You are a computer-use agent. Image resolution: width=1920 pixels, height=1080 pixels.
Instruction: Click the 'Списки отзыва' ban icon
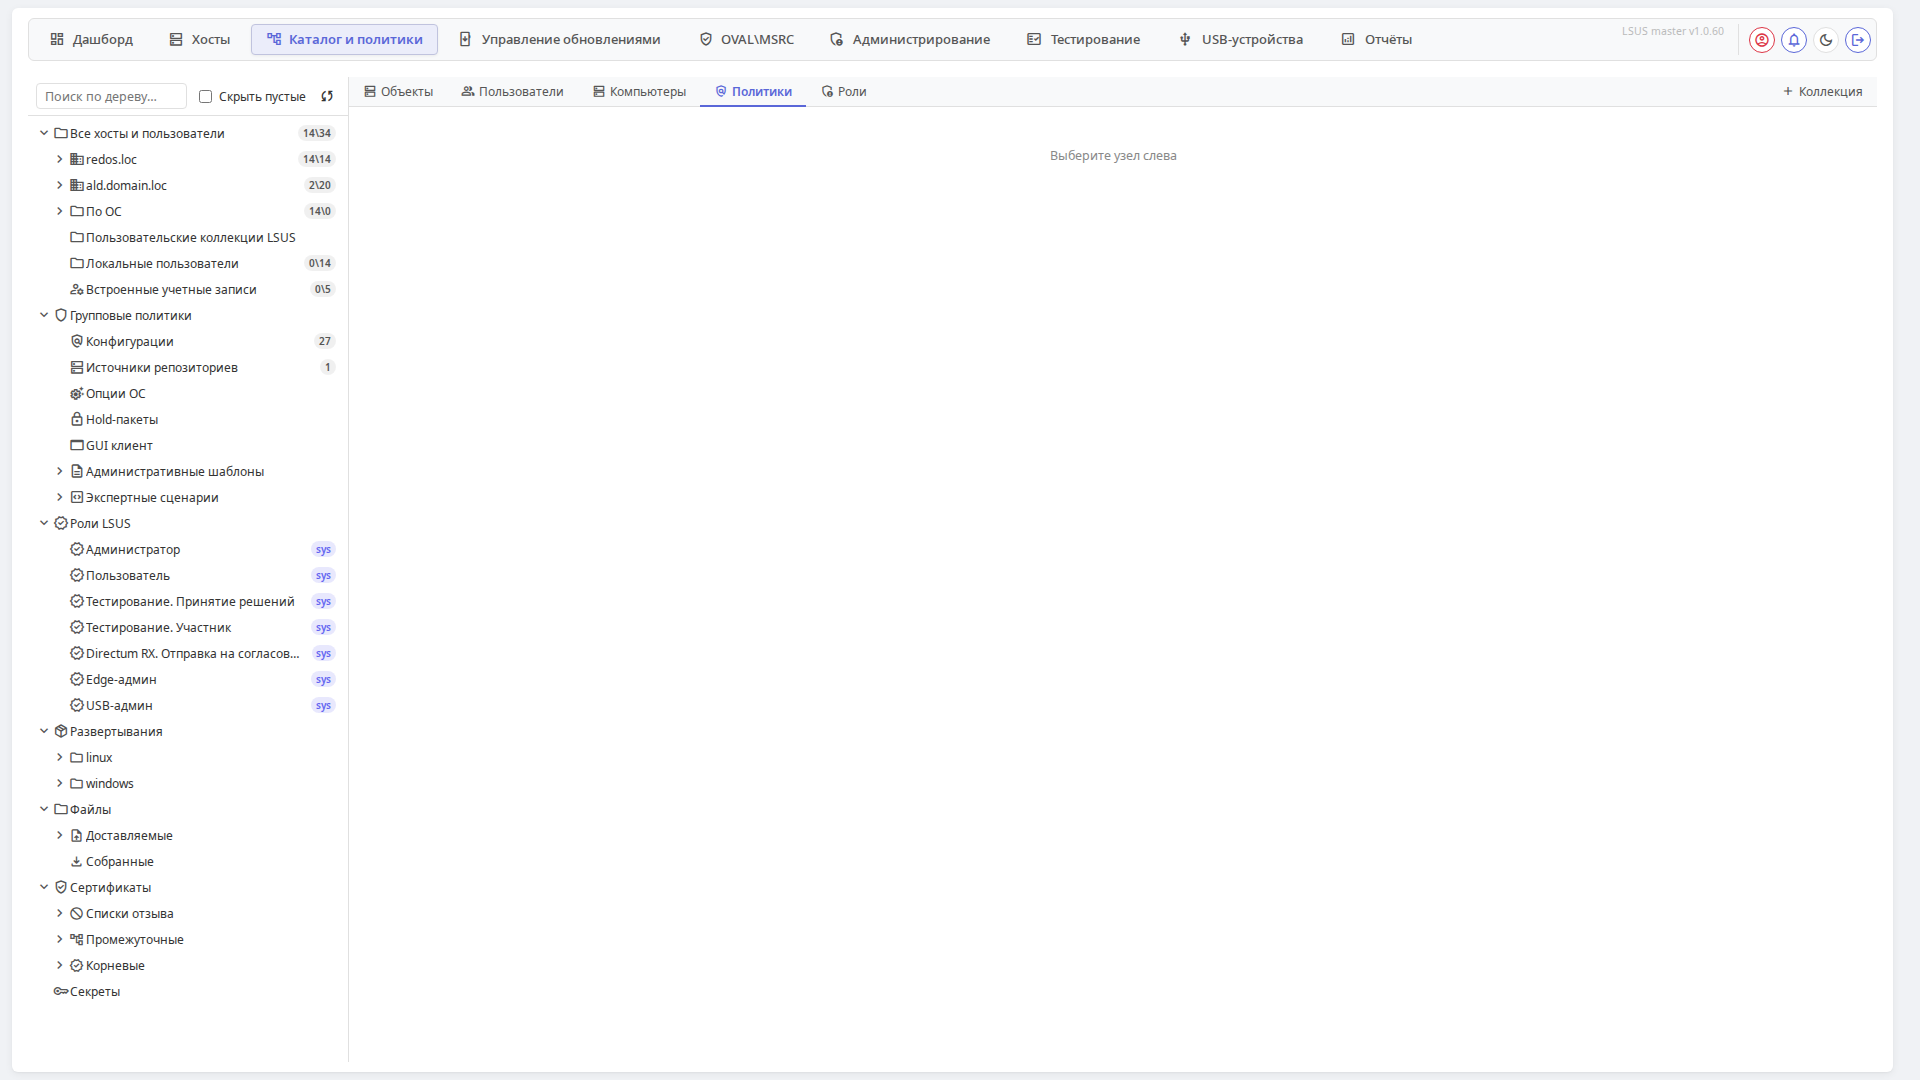77,913
